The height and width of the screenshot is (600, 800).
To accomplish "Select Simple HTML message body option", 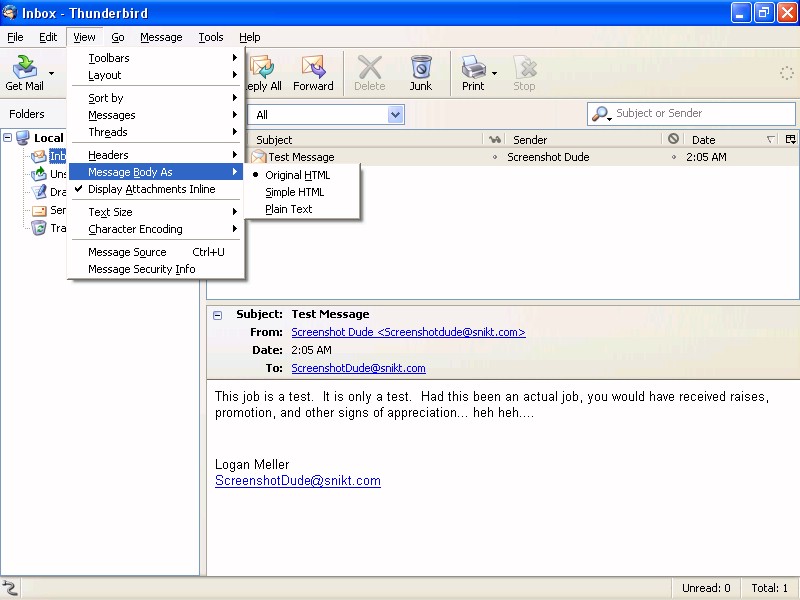I will [302, 192].
